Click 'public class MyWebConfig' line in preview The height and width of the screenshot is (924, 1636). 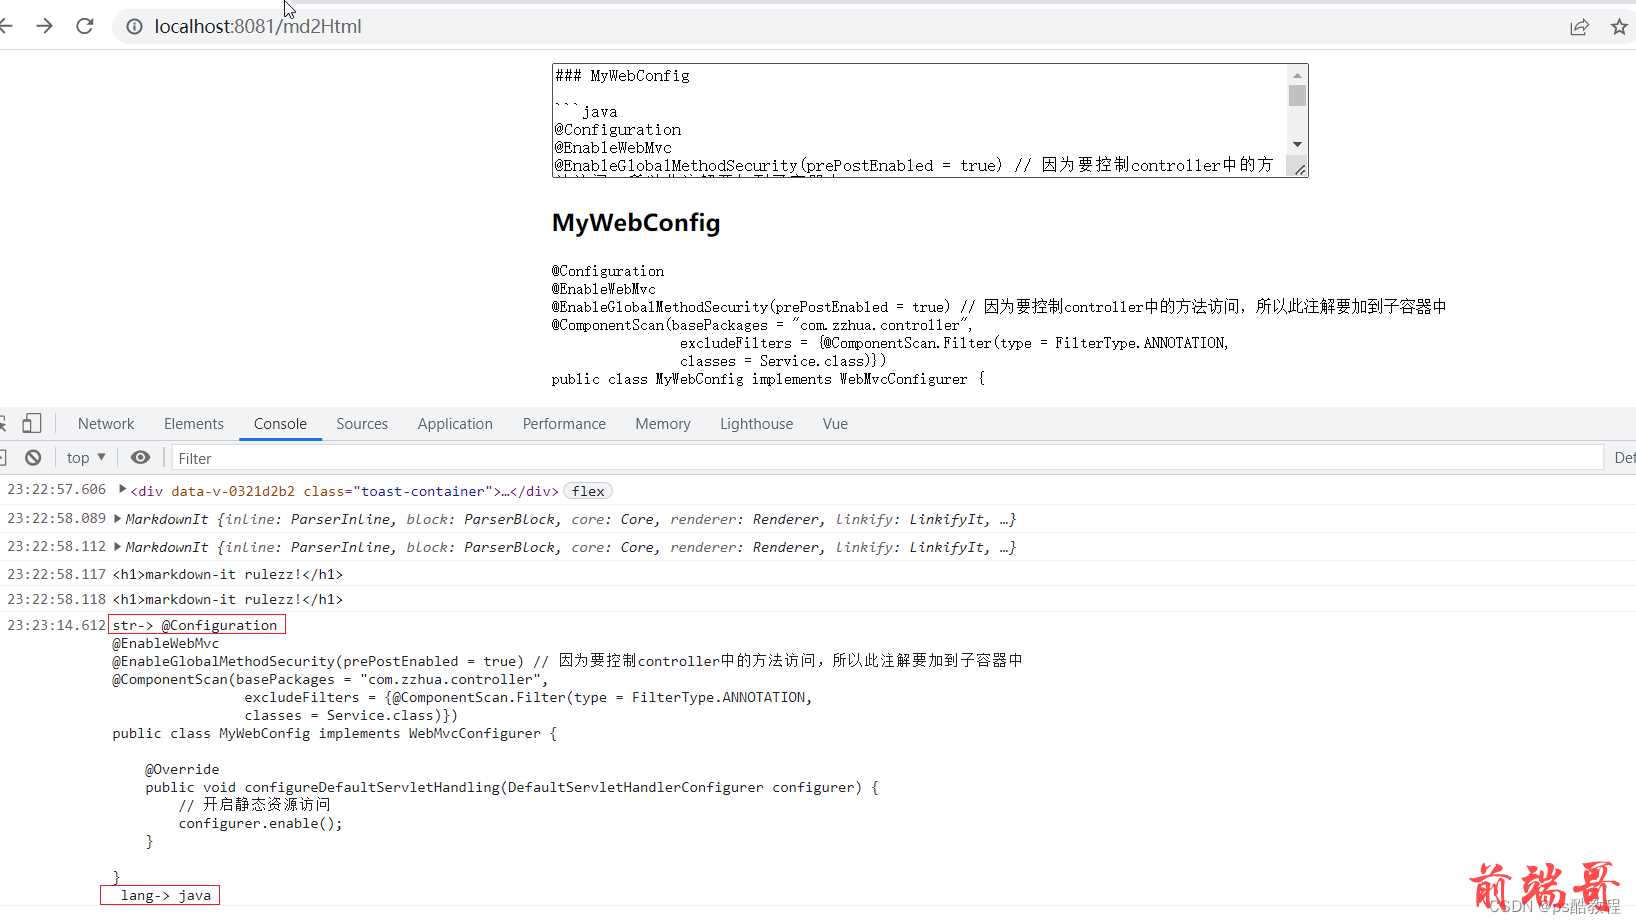tap(768, 379)
